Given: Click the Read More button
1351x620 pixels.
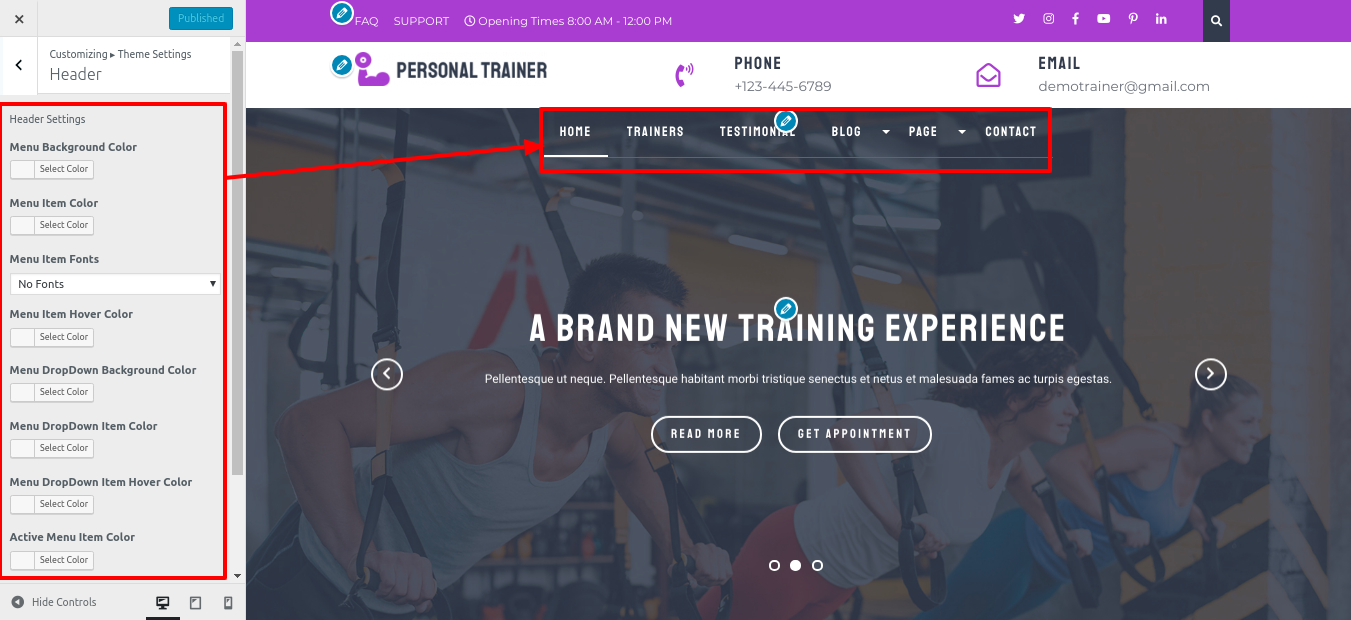Looking at the screenshot, I should coord(706,434).
